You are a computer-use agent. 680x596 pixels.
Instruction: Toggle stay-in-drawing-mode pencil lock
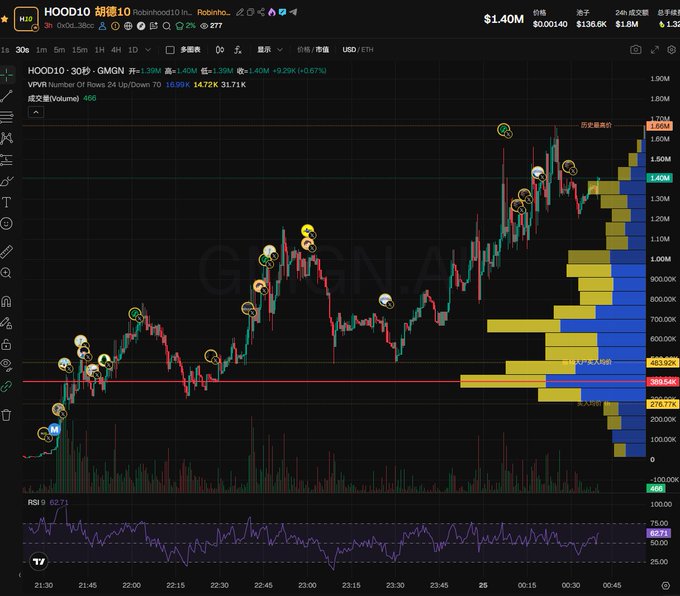click(7, 323)
